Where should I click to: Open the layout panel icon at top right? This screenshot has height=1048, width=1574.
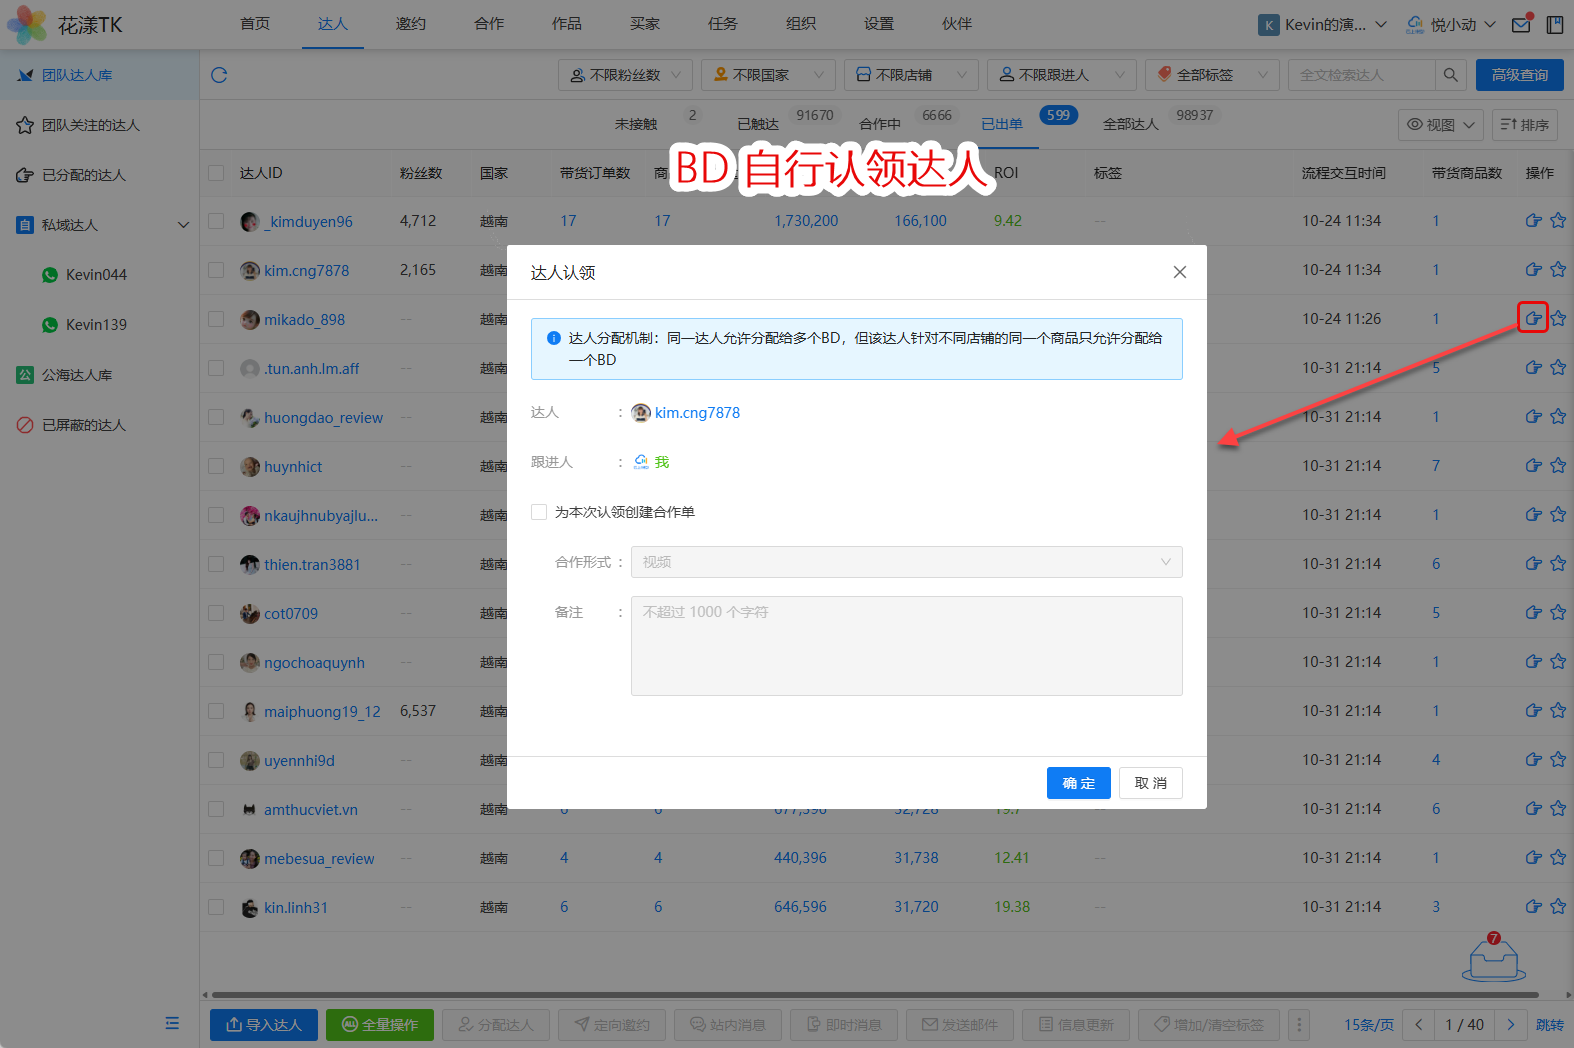click(1555, 25)
